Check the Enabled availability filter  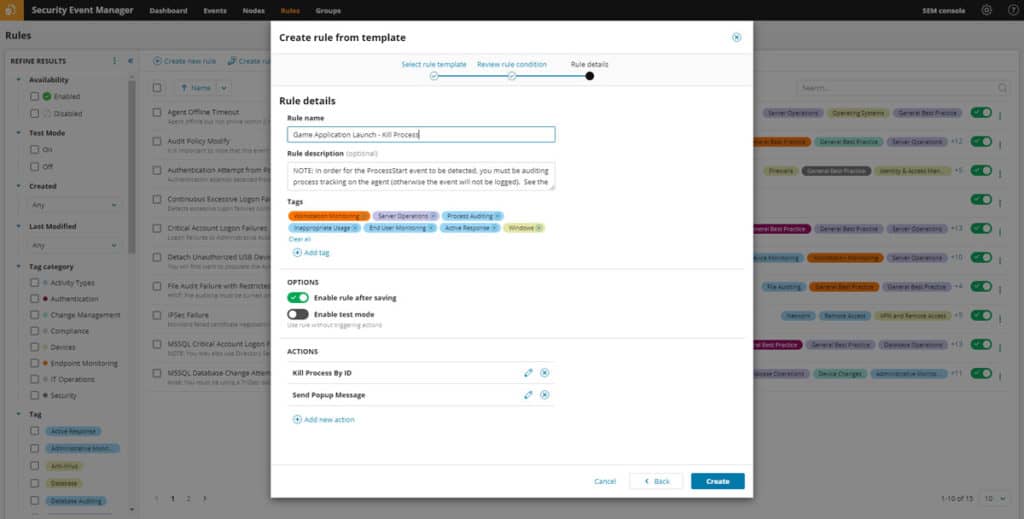pos(35,97)
